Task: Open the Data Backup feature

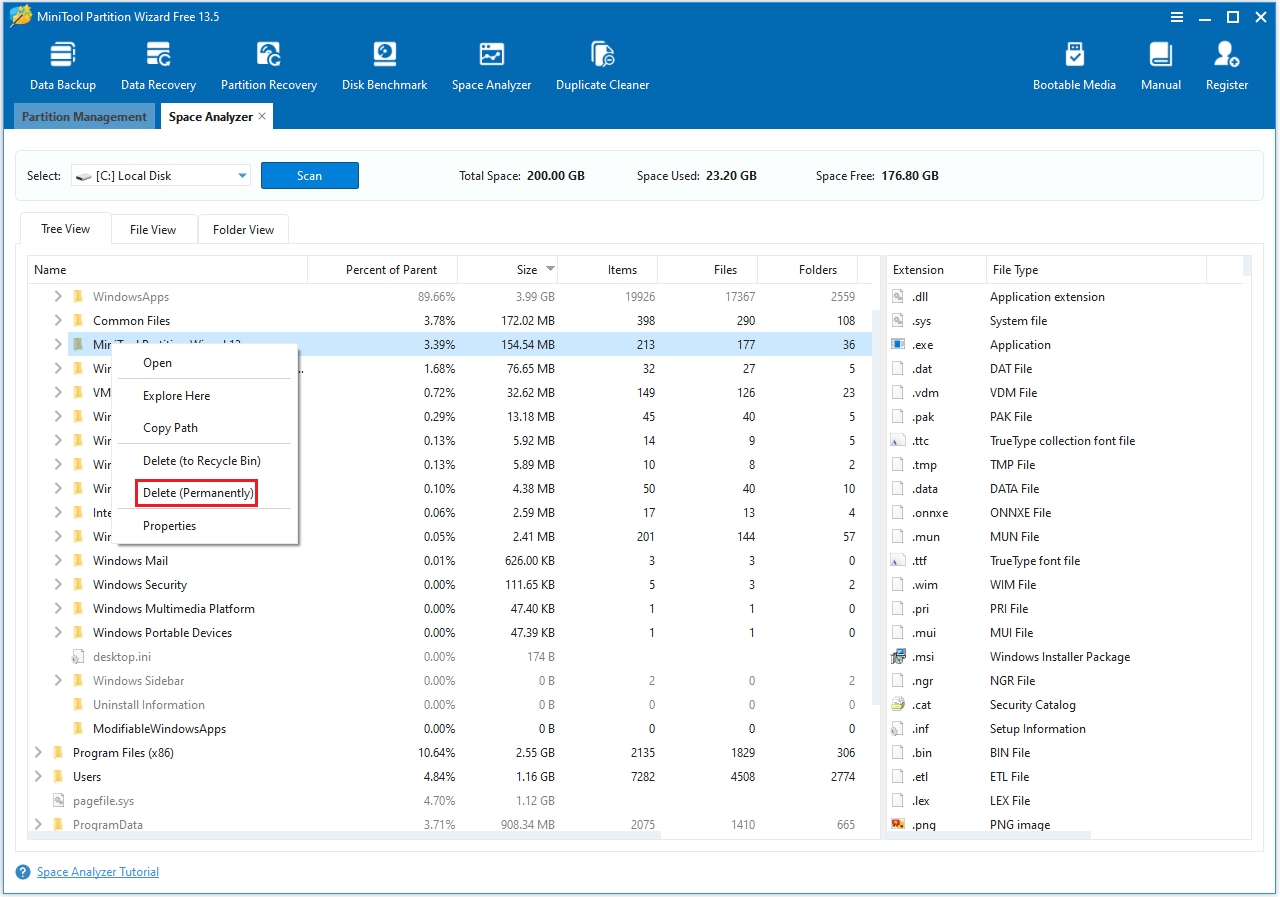Action: [x=62, y=62]
